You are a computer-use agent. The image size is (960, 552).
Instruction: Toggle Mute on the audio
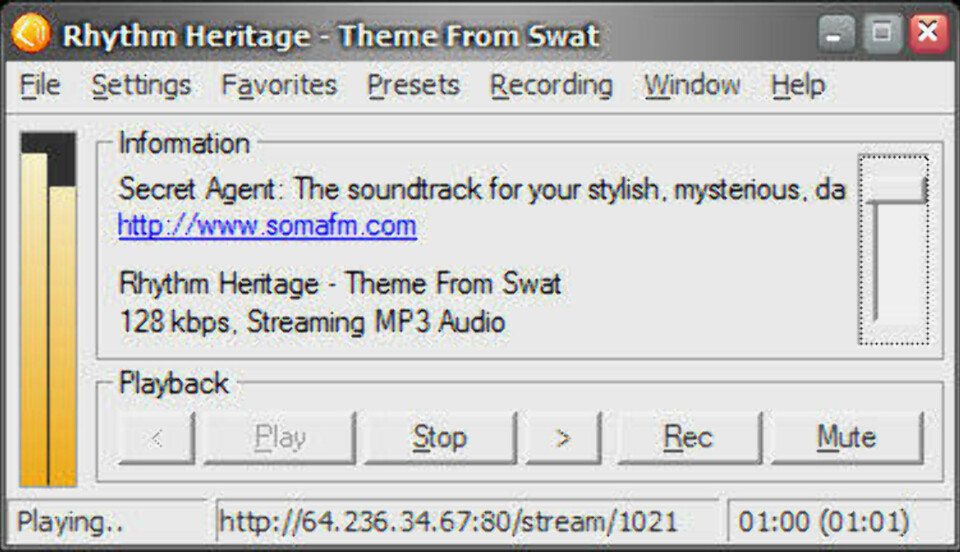click(846, 438)
